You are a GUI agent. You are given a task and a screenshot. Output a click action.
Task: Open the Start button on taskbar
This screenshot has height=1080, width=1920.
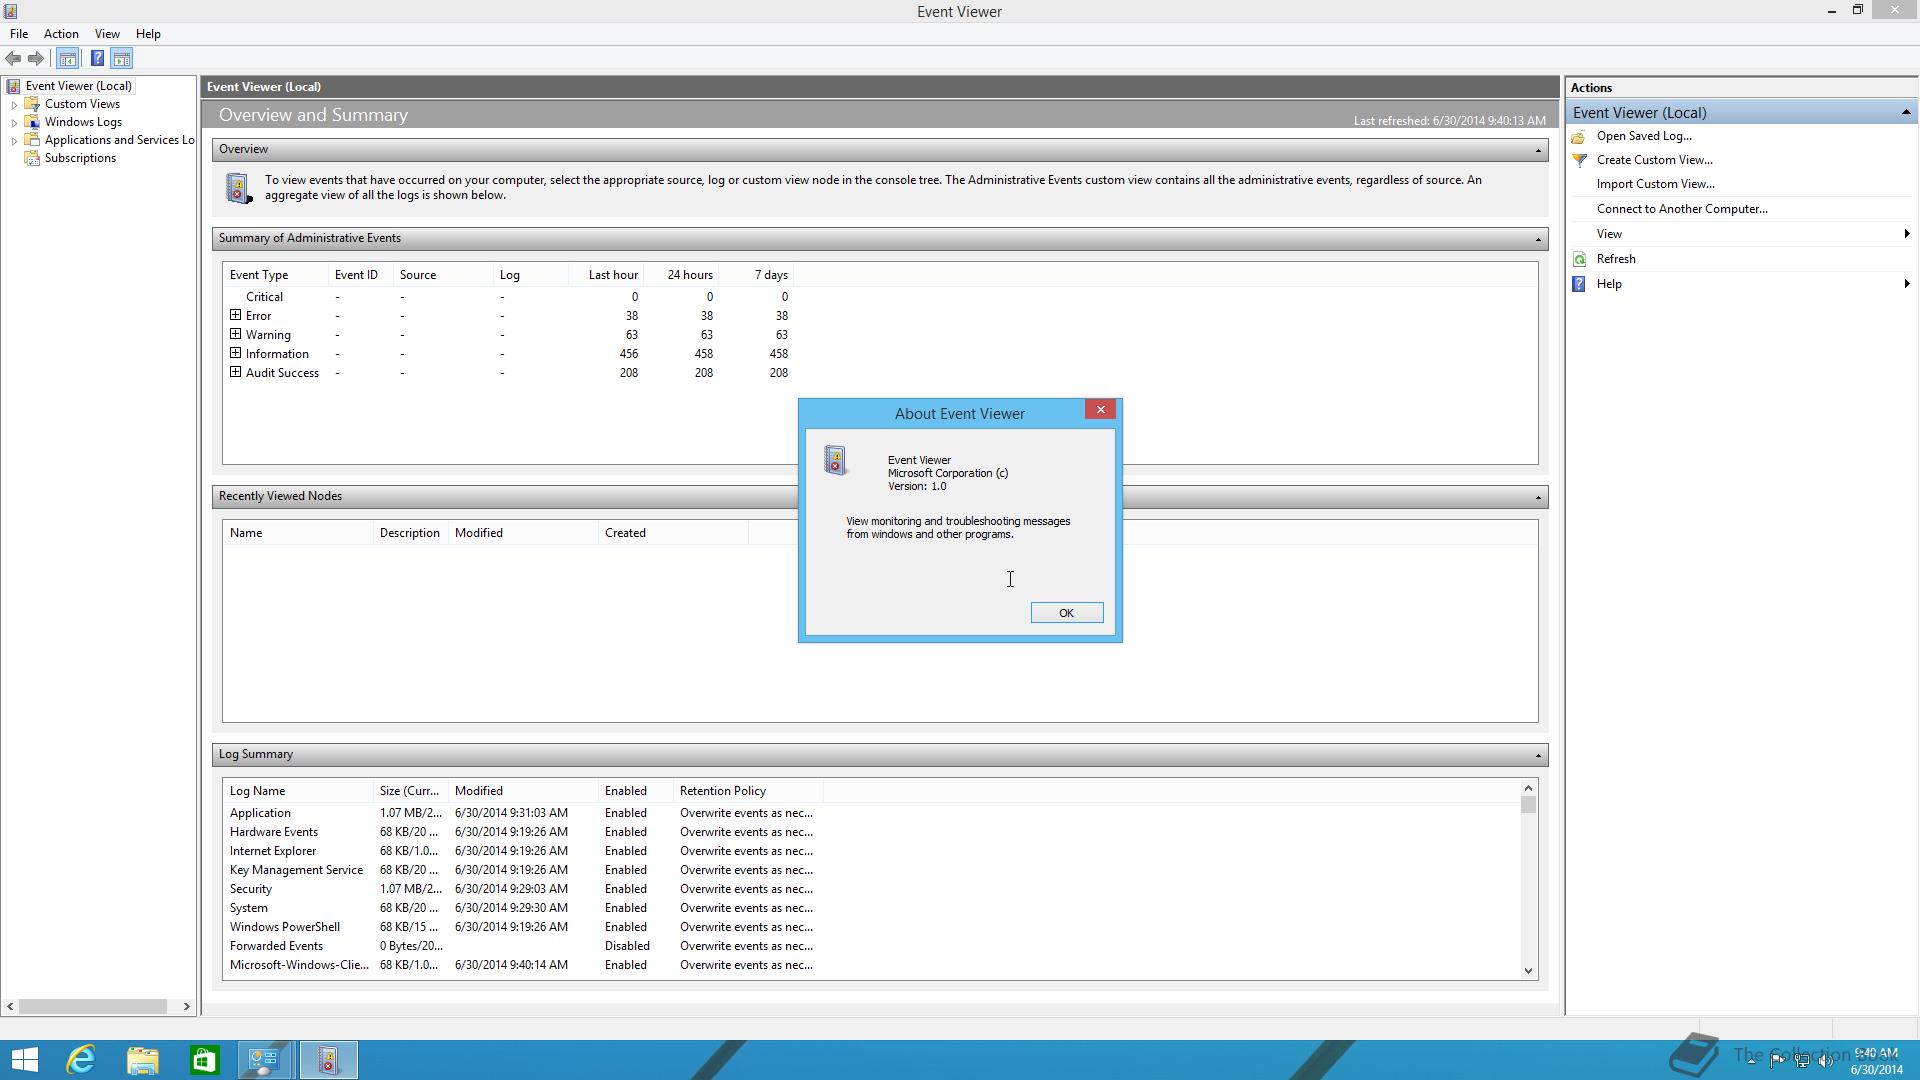coord(24,1060)
